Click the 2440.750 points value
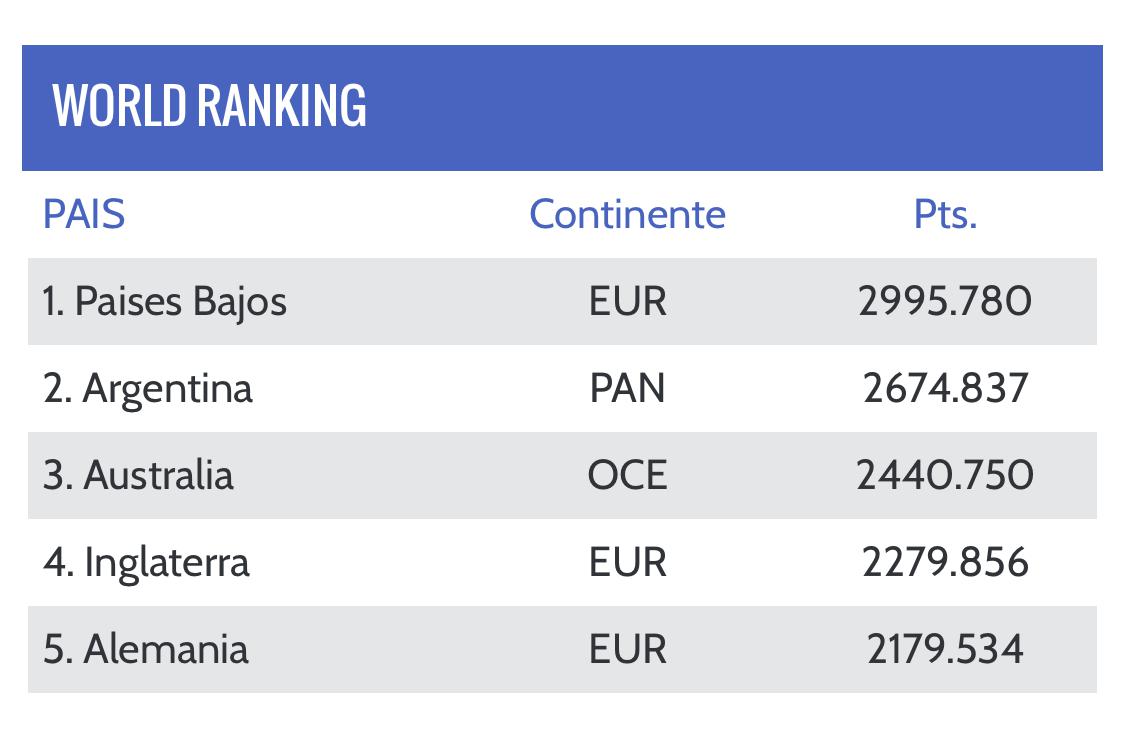The height and width of the screenshot is (740, 1125). [945, 475]
